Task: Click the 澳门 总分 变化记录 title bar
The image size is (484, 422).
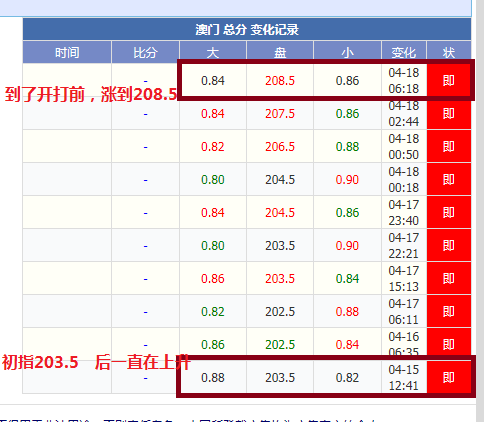Action: [247, 29]
